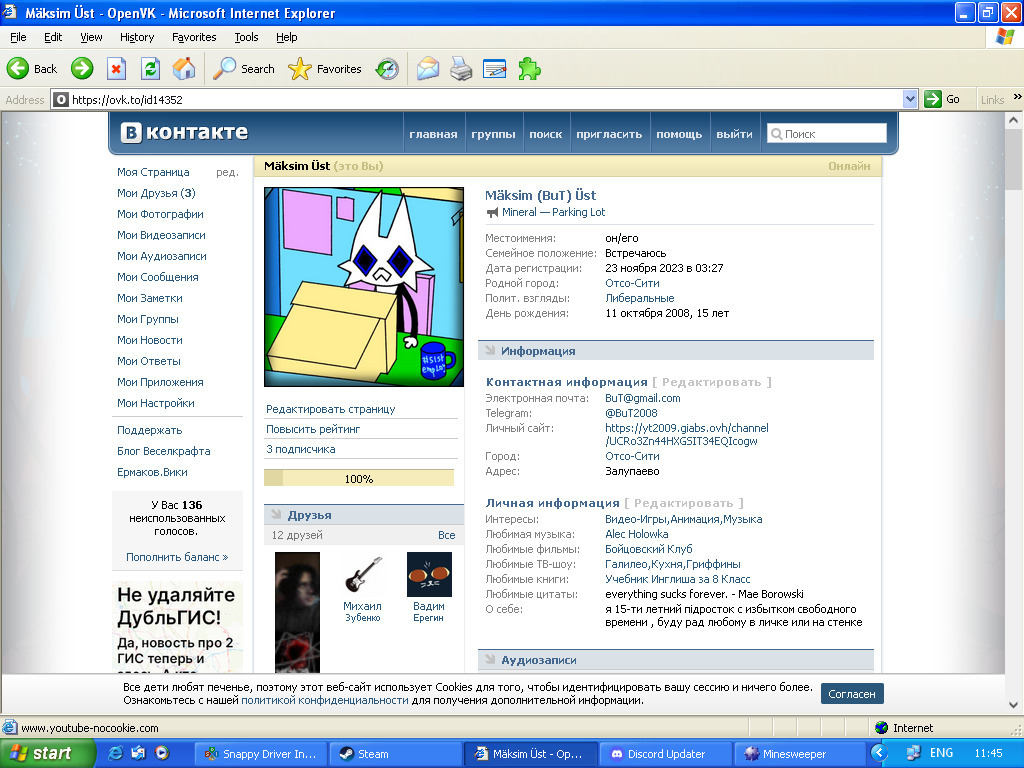
Task: Open the Редактировать страницу link
Action: tap(330, 409)
